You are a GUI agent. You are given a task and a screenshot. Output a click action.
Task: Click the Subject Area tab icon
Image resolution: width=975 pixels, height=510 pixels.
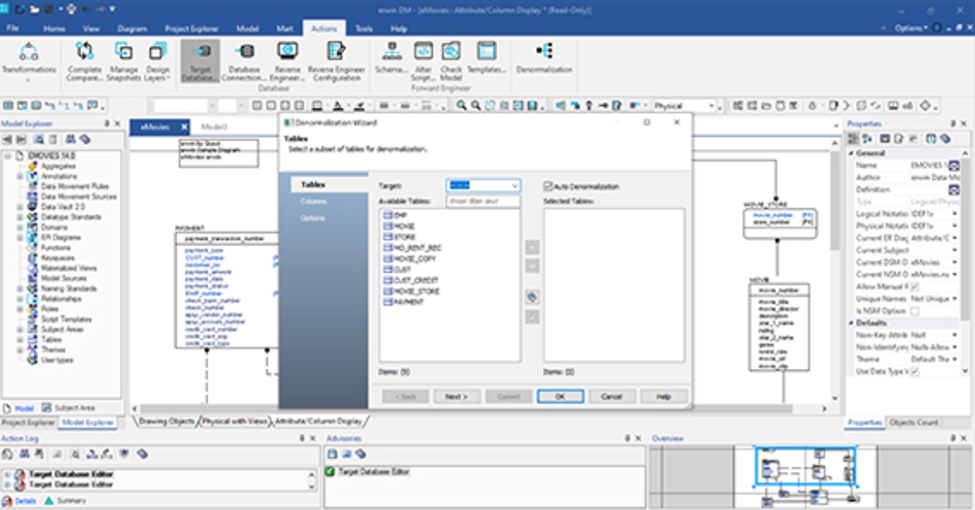pos(47,408)
